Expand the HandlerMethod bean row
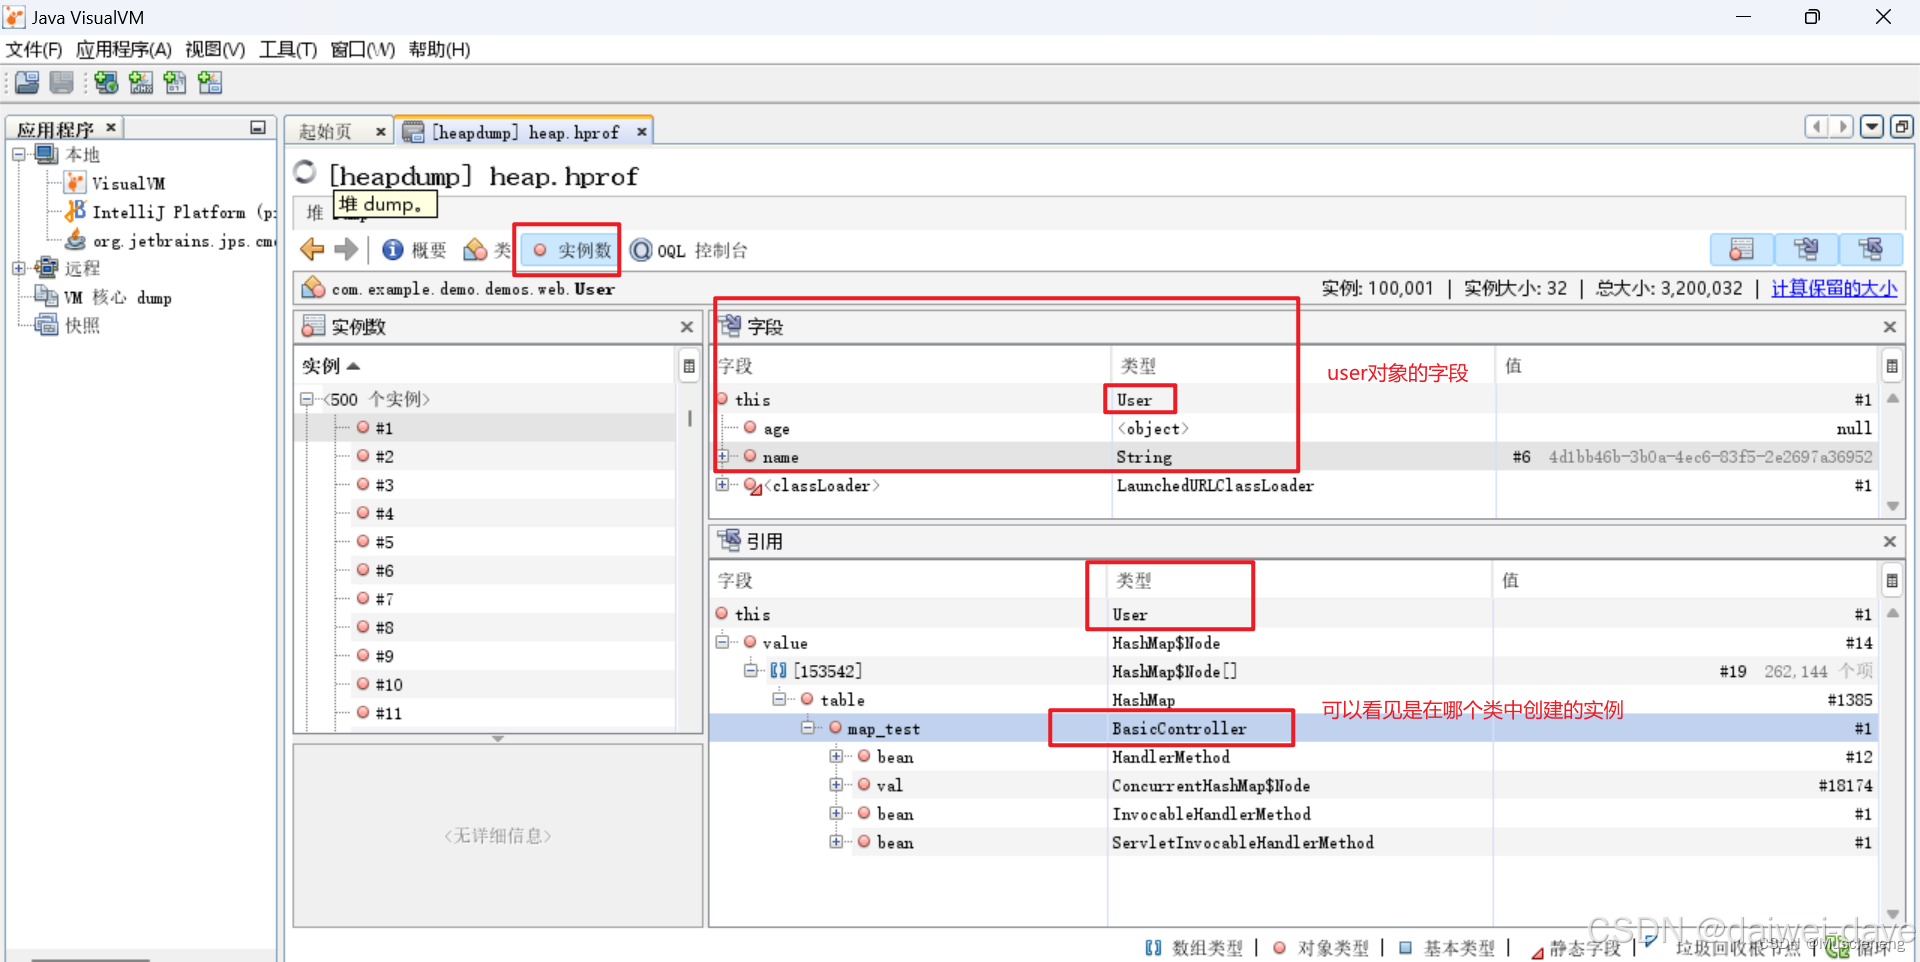This screenshot has width=1920, height=962. [836, 756]
